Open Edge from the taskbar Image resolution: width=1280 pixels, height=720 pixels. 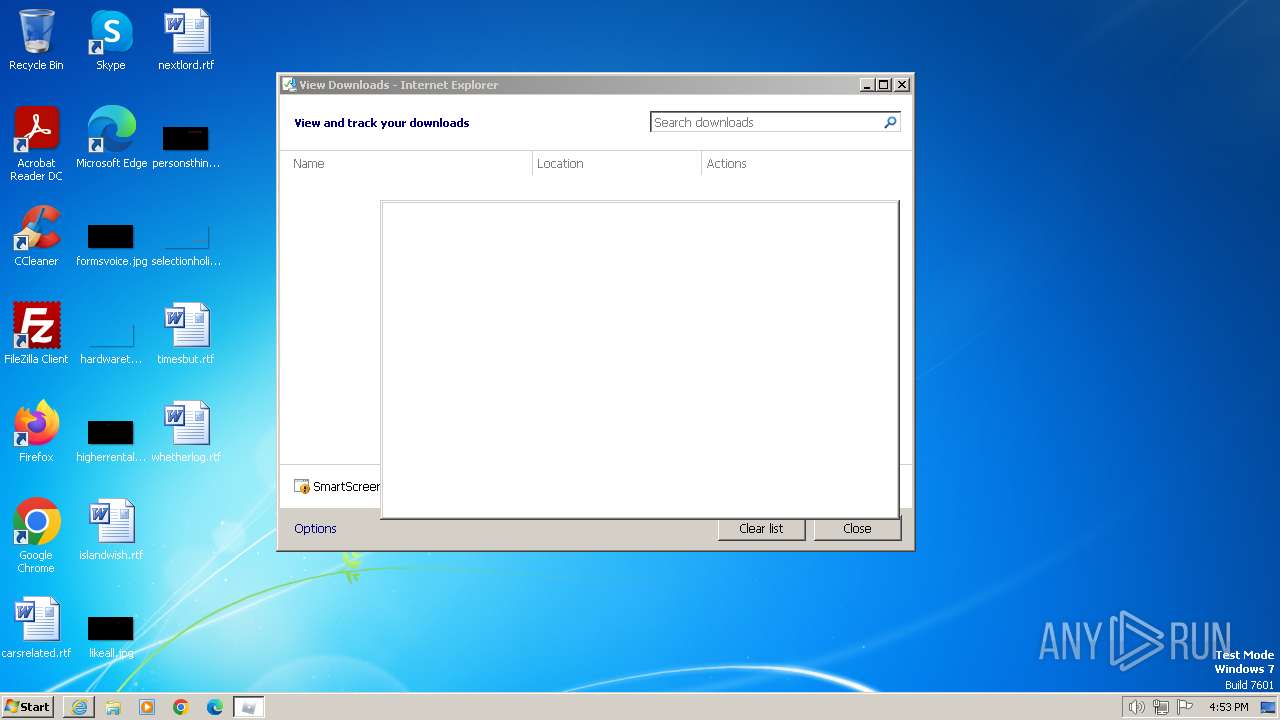coord(215,707)
